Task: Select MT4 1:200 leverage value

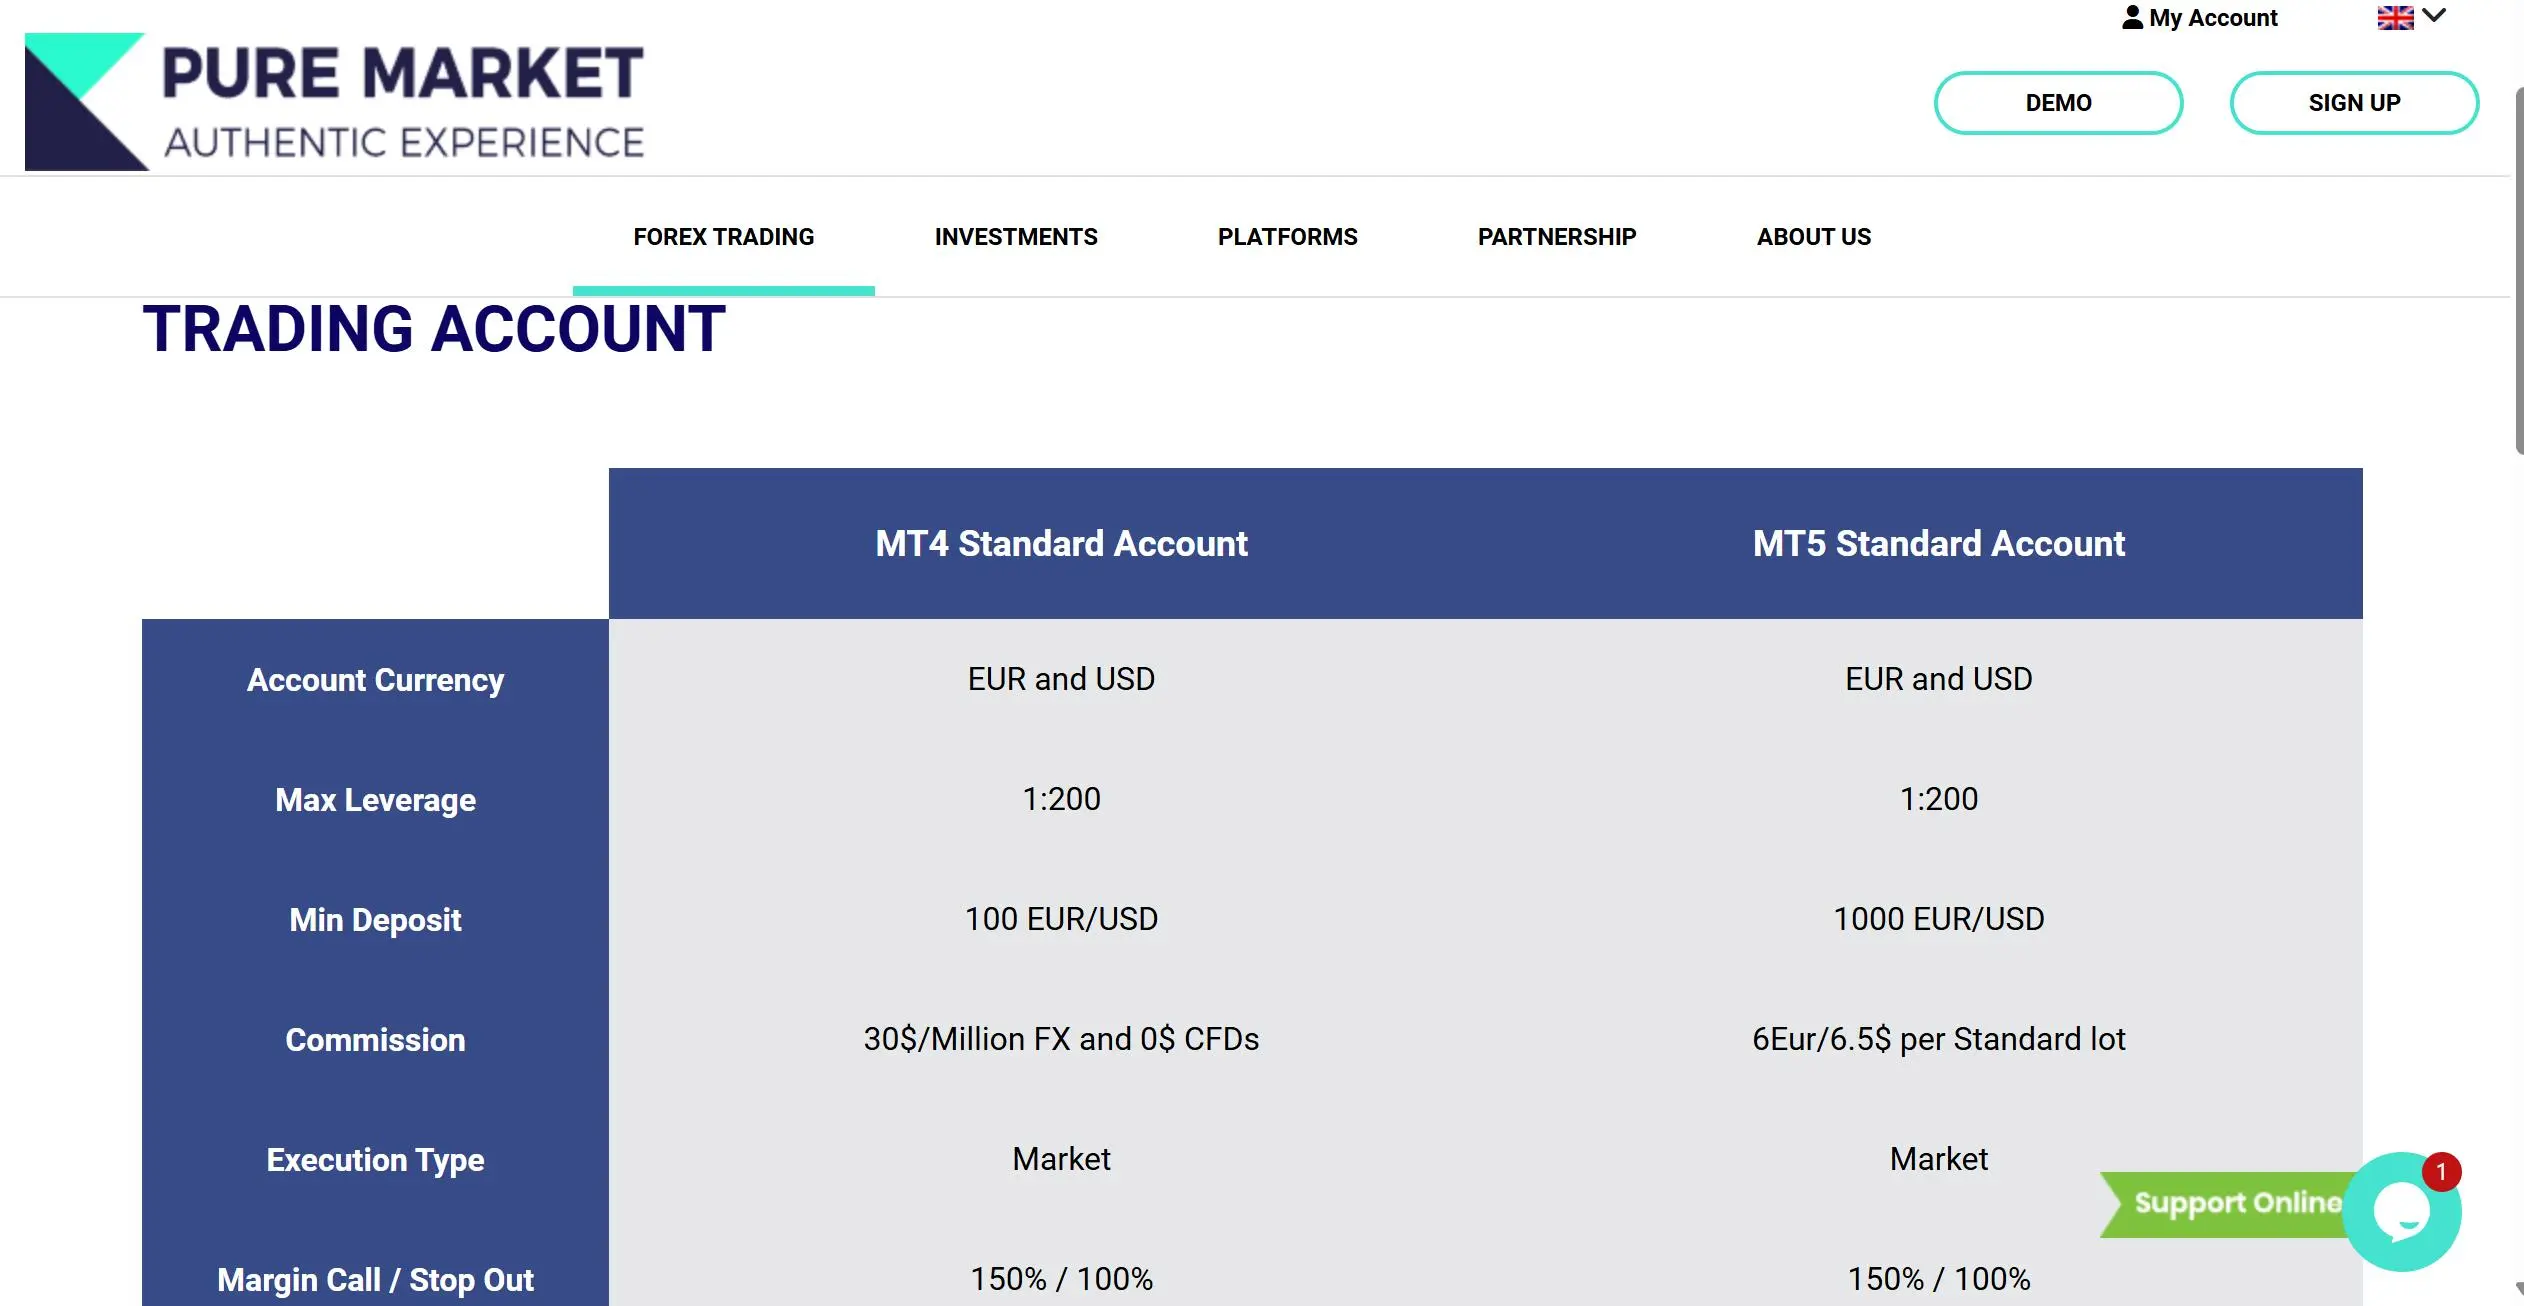Action: click(1061, 799)
